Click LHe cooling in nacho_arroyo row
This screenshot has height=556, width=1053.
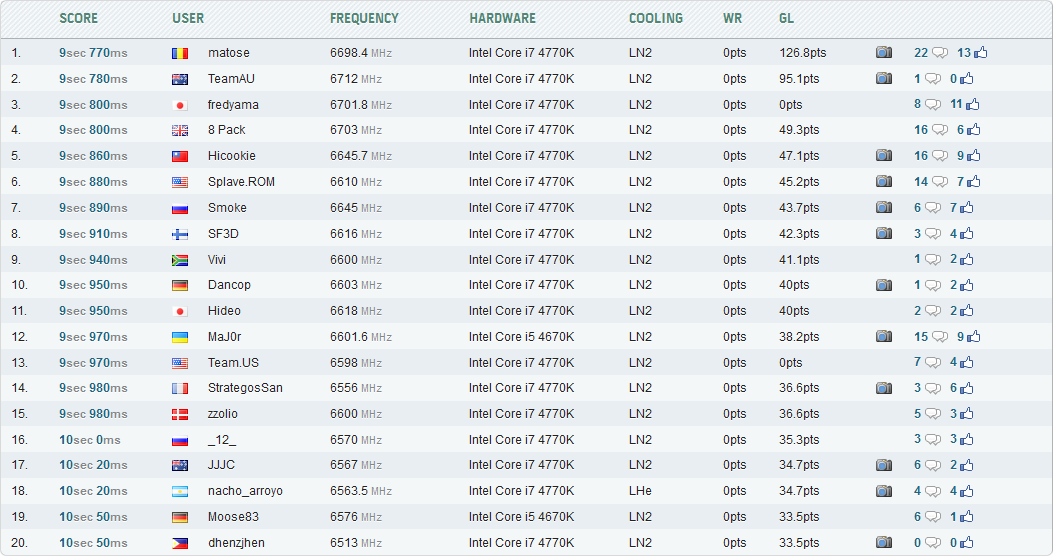pyautogui.click(x=640, y=491)
